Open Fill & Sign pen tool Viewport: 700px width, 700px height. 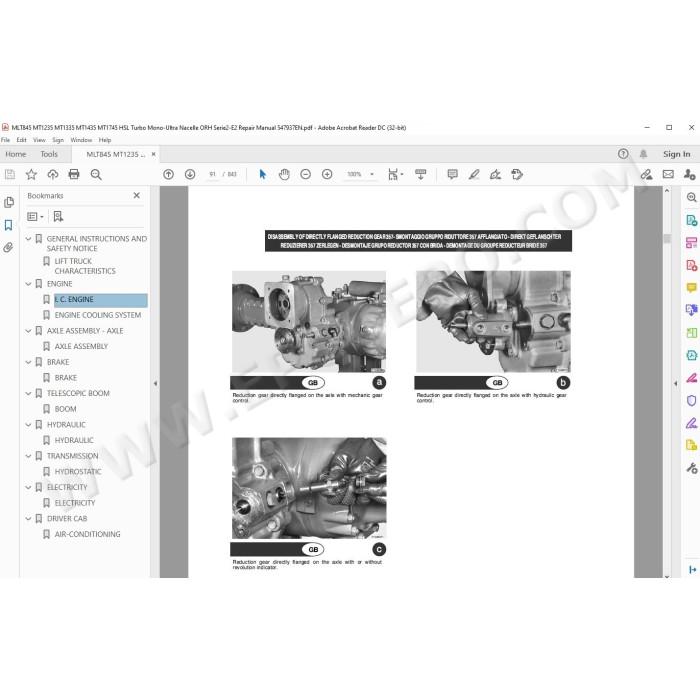coord(691,423)
